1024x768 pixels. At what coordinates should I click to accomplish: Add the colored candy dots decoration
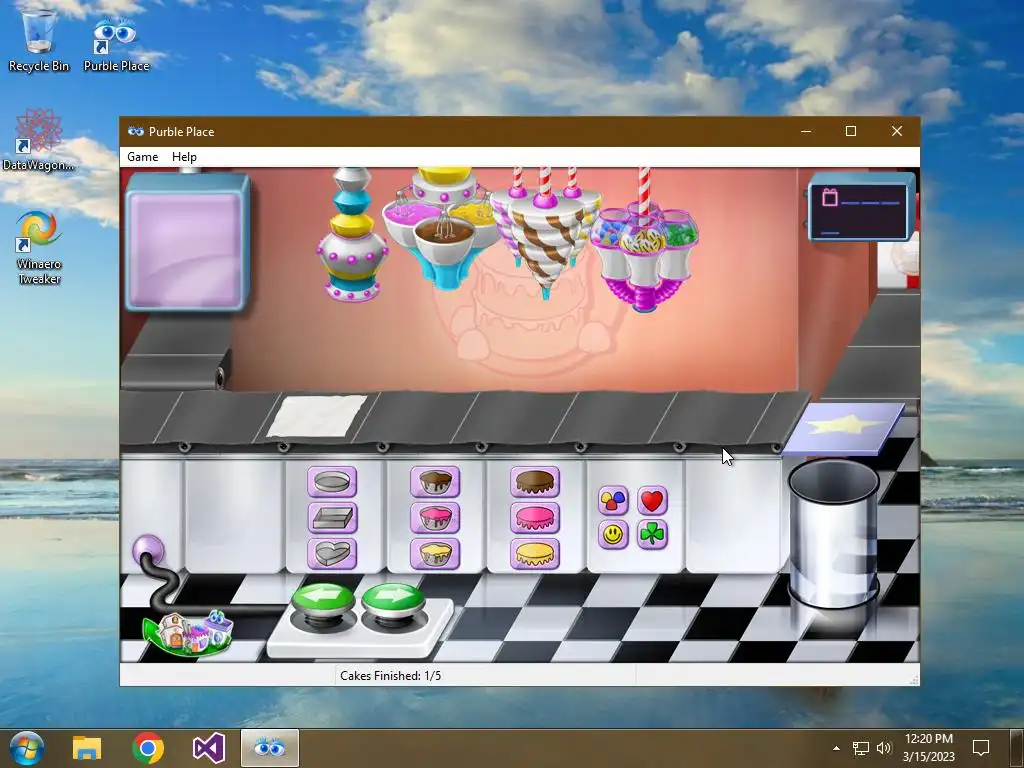(613, 501)
